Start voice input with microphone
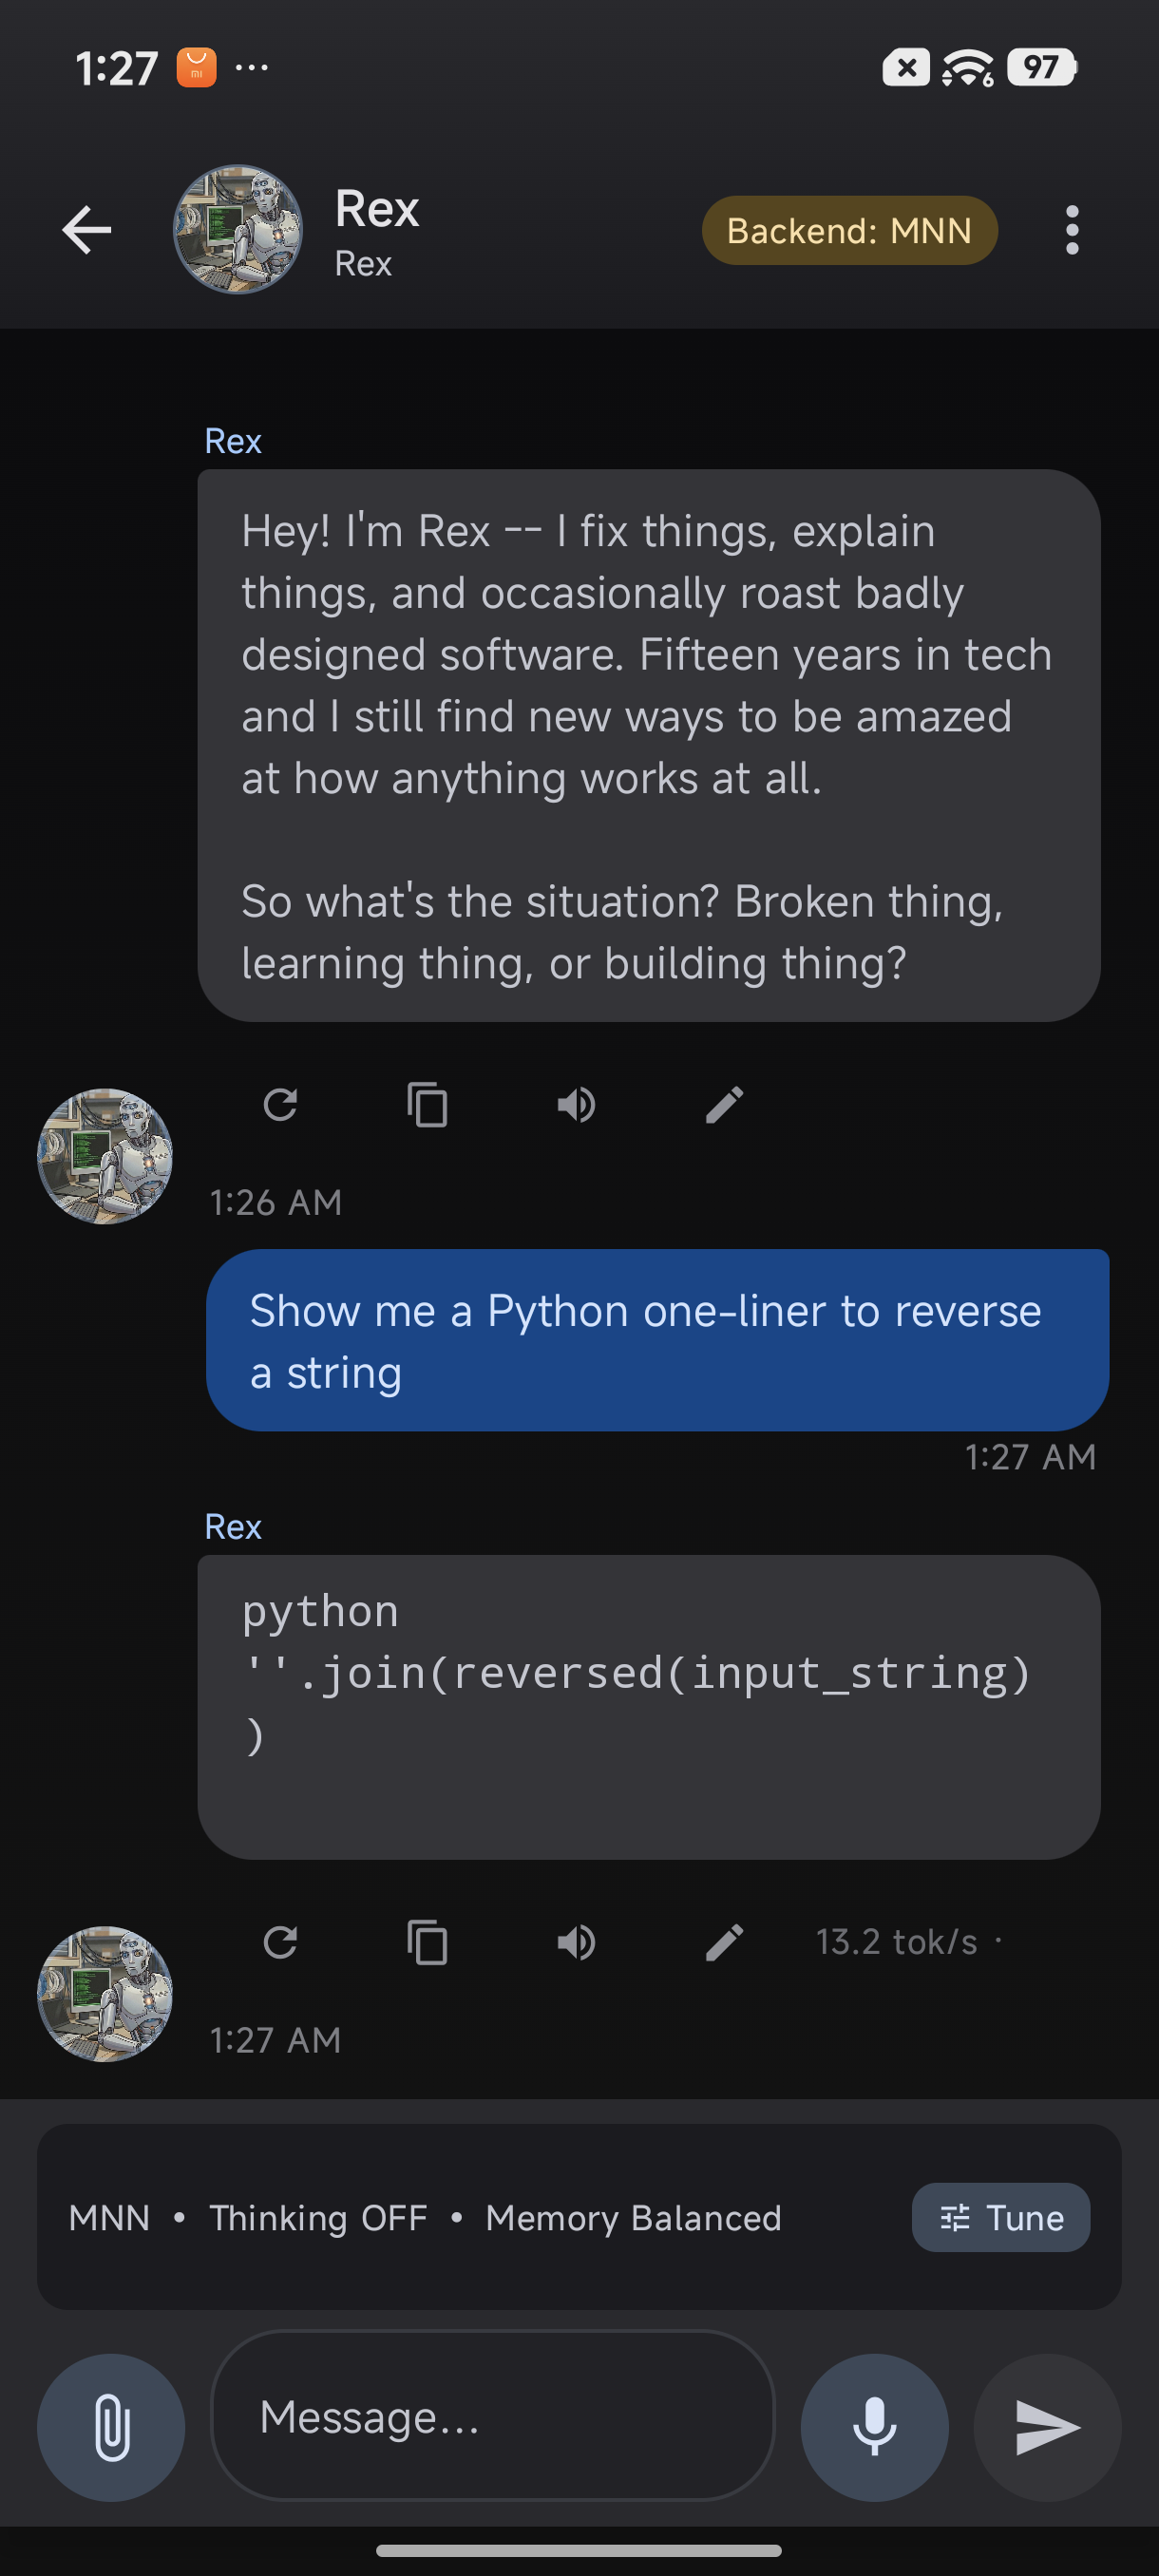The width and height of the screenshot is (1159, 2576). (874, 2427)
